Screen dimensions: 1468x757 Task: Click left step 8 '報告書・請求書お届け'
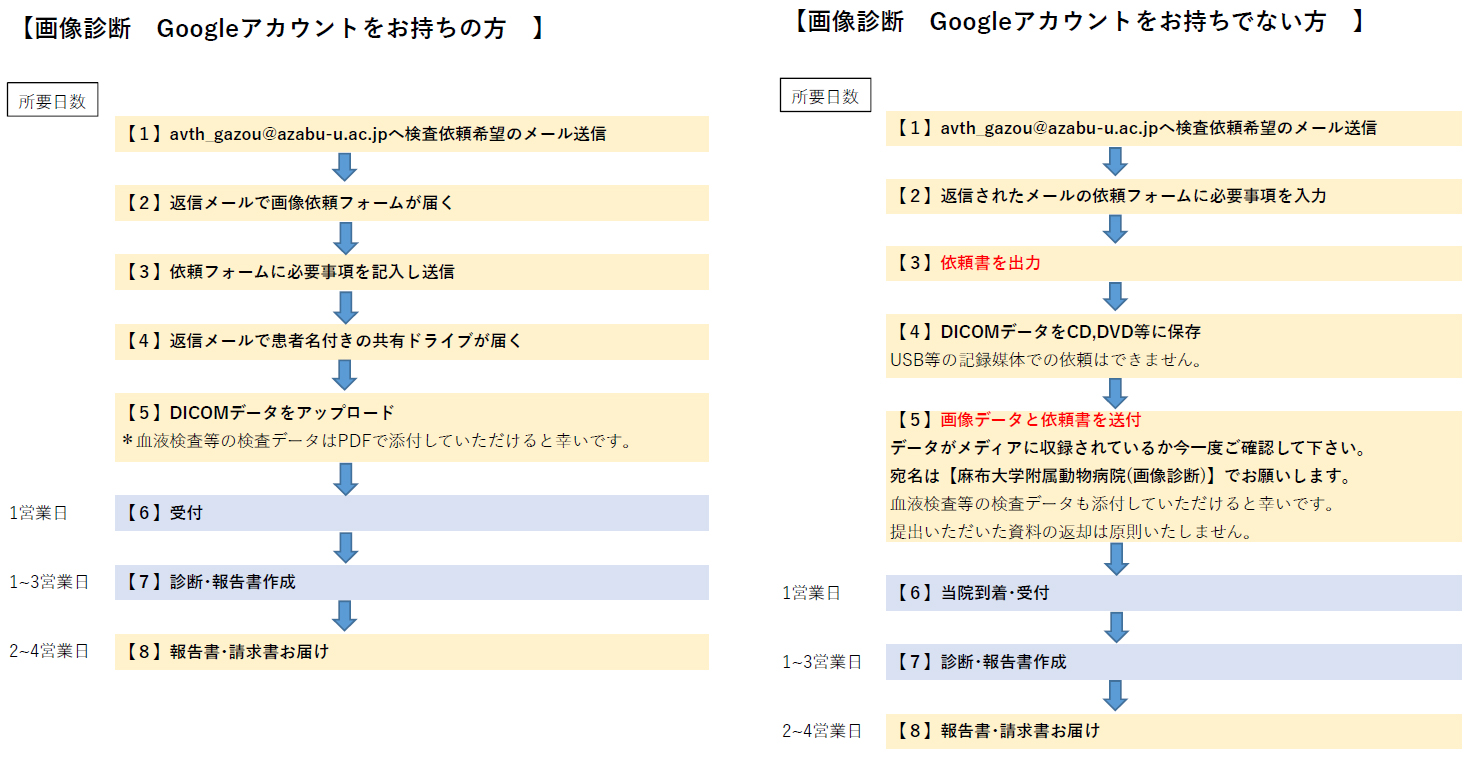tap(412, 652)
